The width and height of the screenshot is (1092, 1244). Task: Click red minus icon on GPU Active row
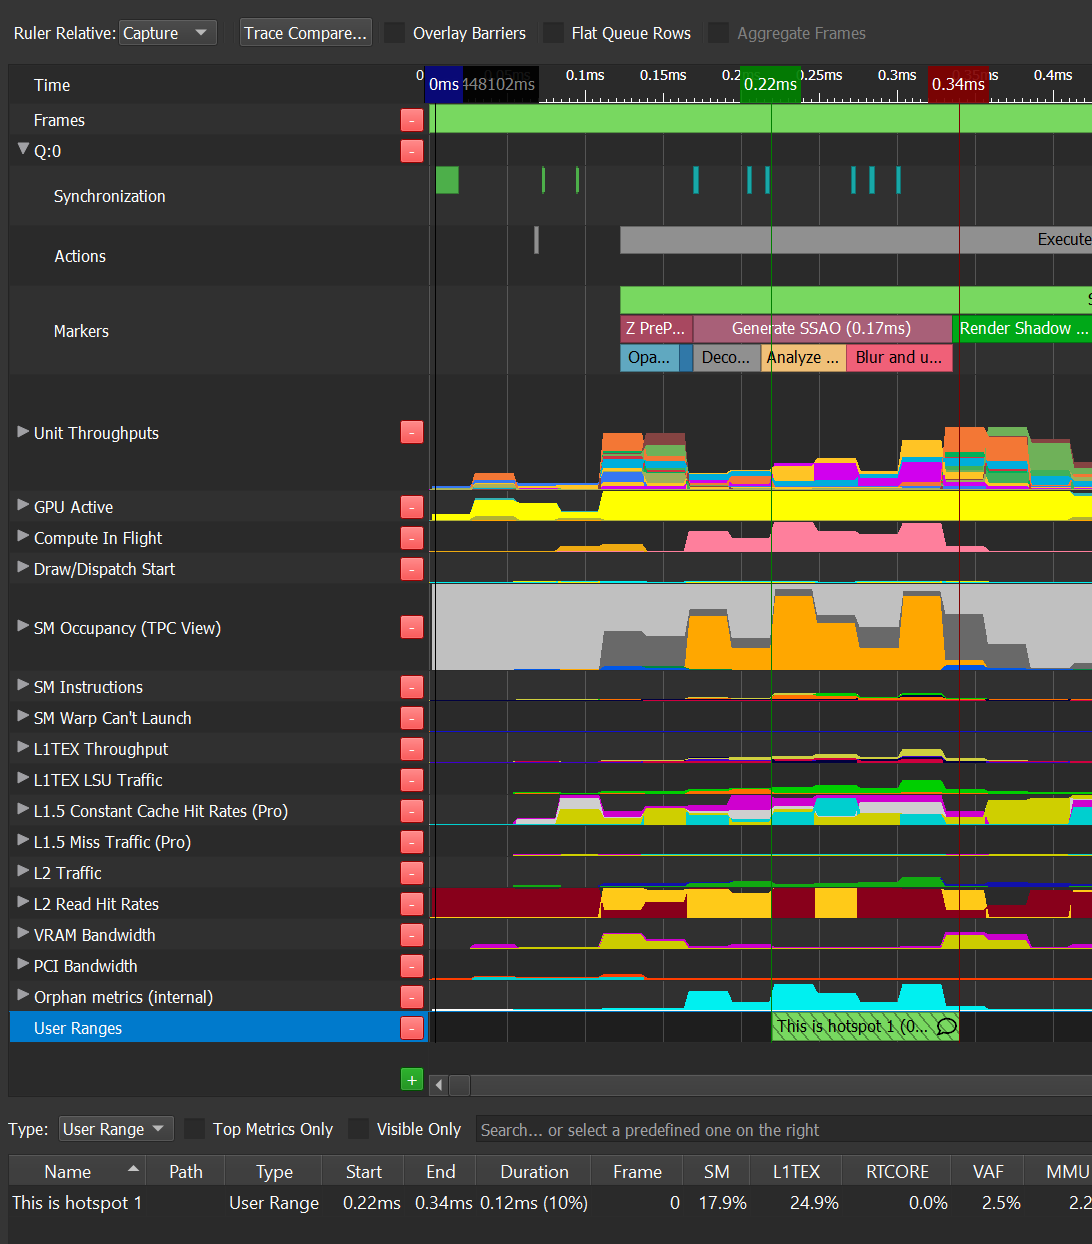[411, 507]
